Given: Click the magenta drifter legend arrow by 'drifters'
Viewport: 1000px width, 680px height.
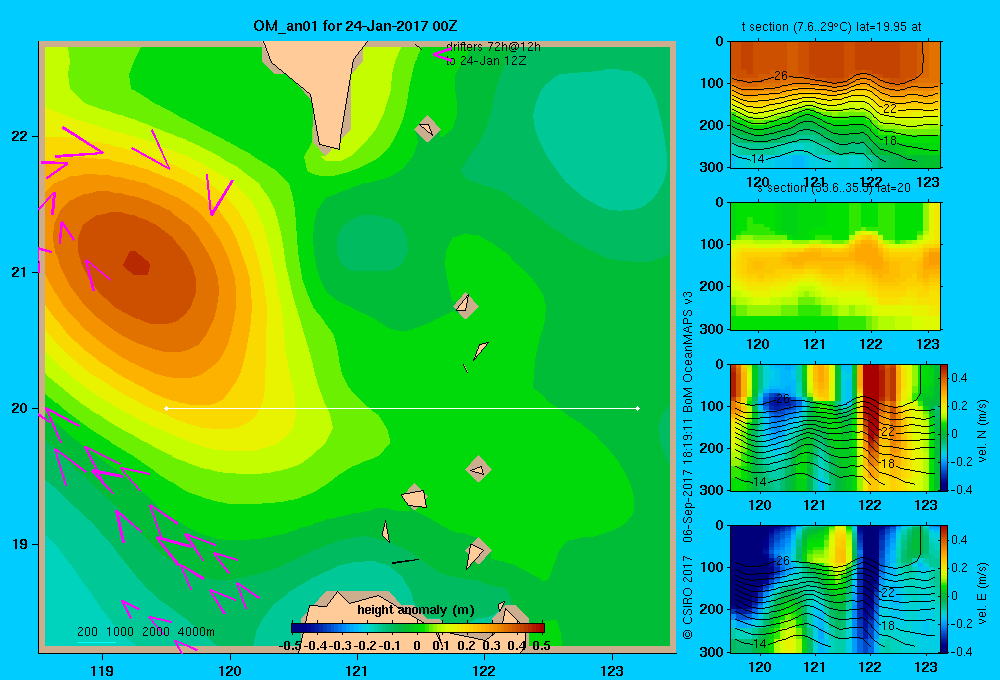Looking at the screenshot, I should [441, 54].
